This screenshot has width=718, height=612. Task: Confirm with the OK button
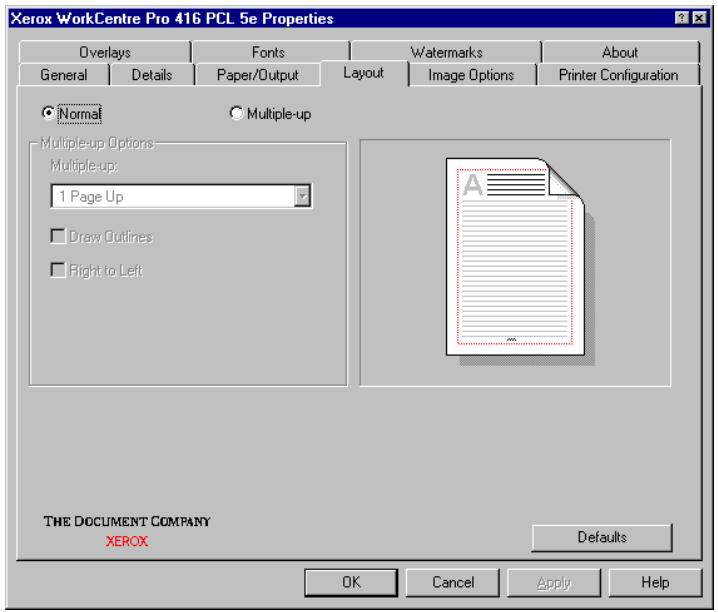[351, 582]
